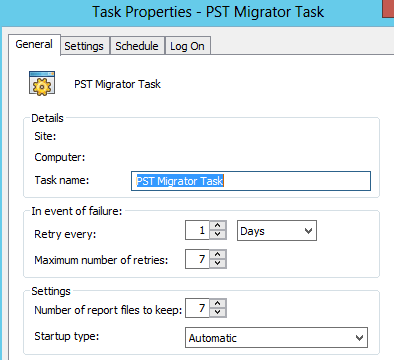The height and width of the screenshot is (360, 394).
Task: Open the Days retry unit dropdown
Action: click(277, 231)
